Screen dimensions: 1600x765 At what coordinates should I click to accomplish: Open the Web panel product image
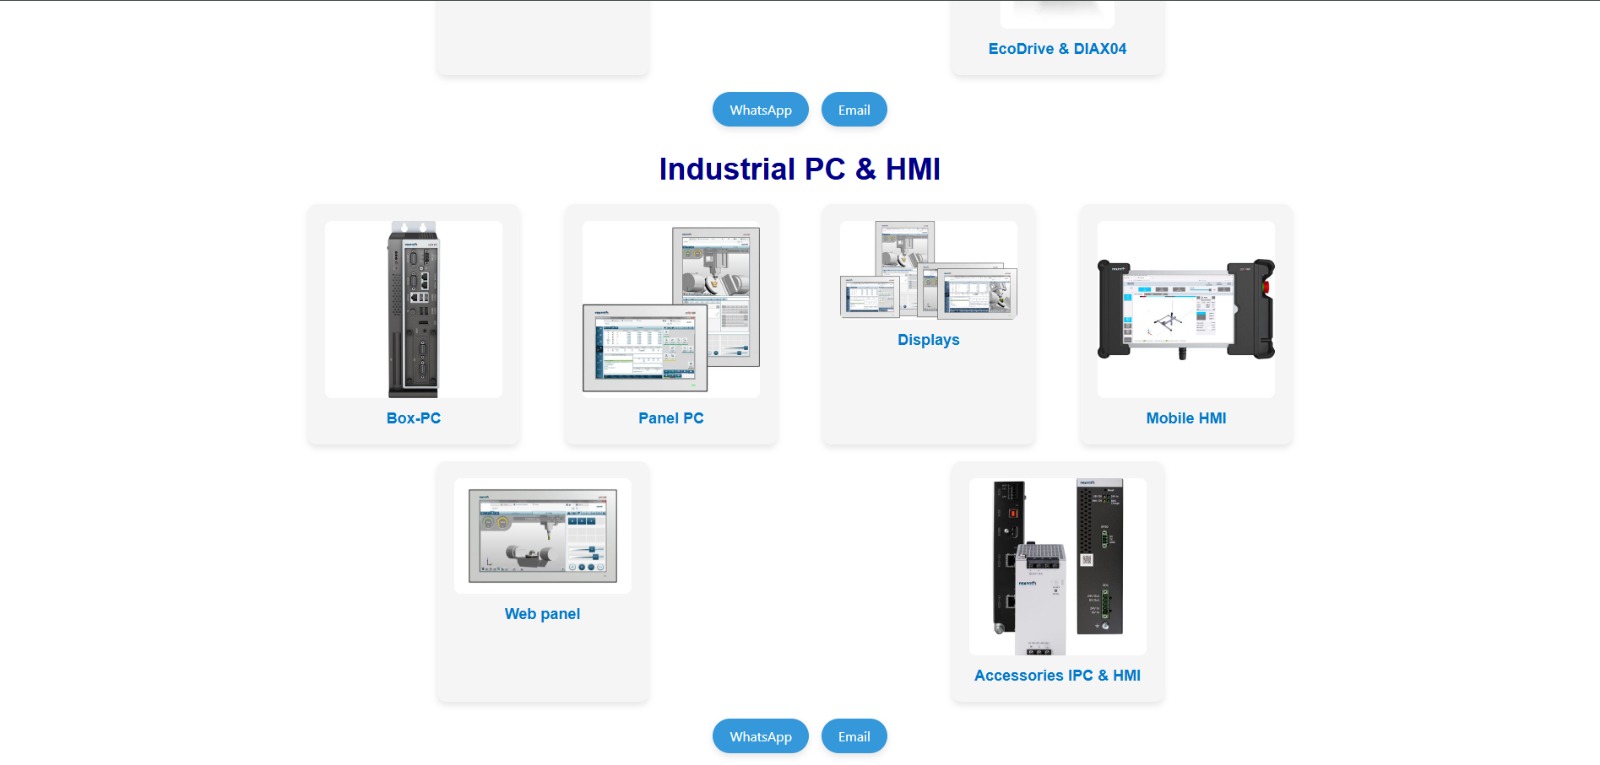(x=542, y=536)
